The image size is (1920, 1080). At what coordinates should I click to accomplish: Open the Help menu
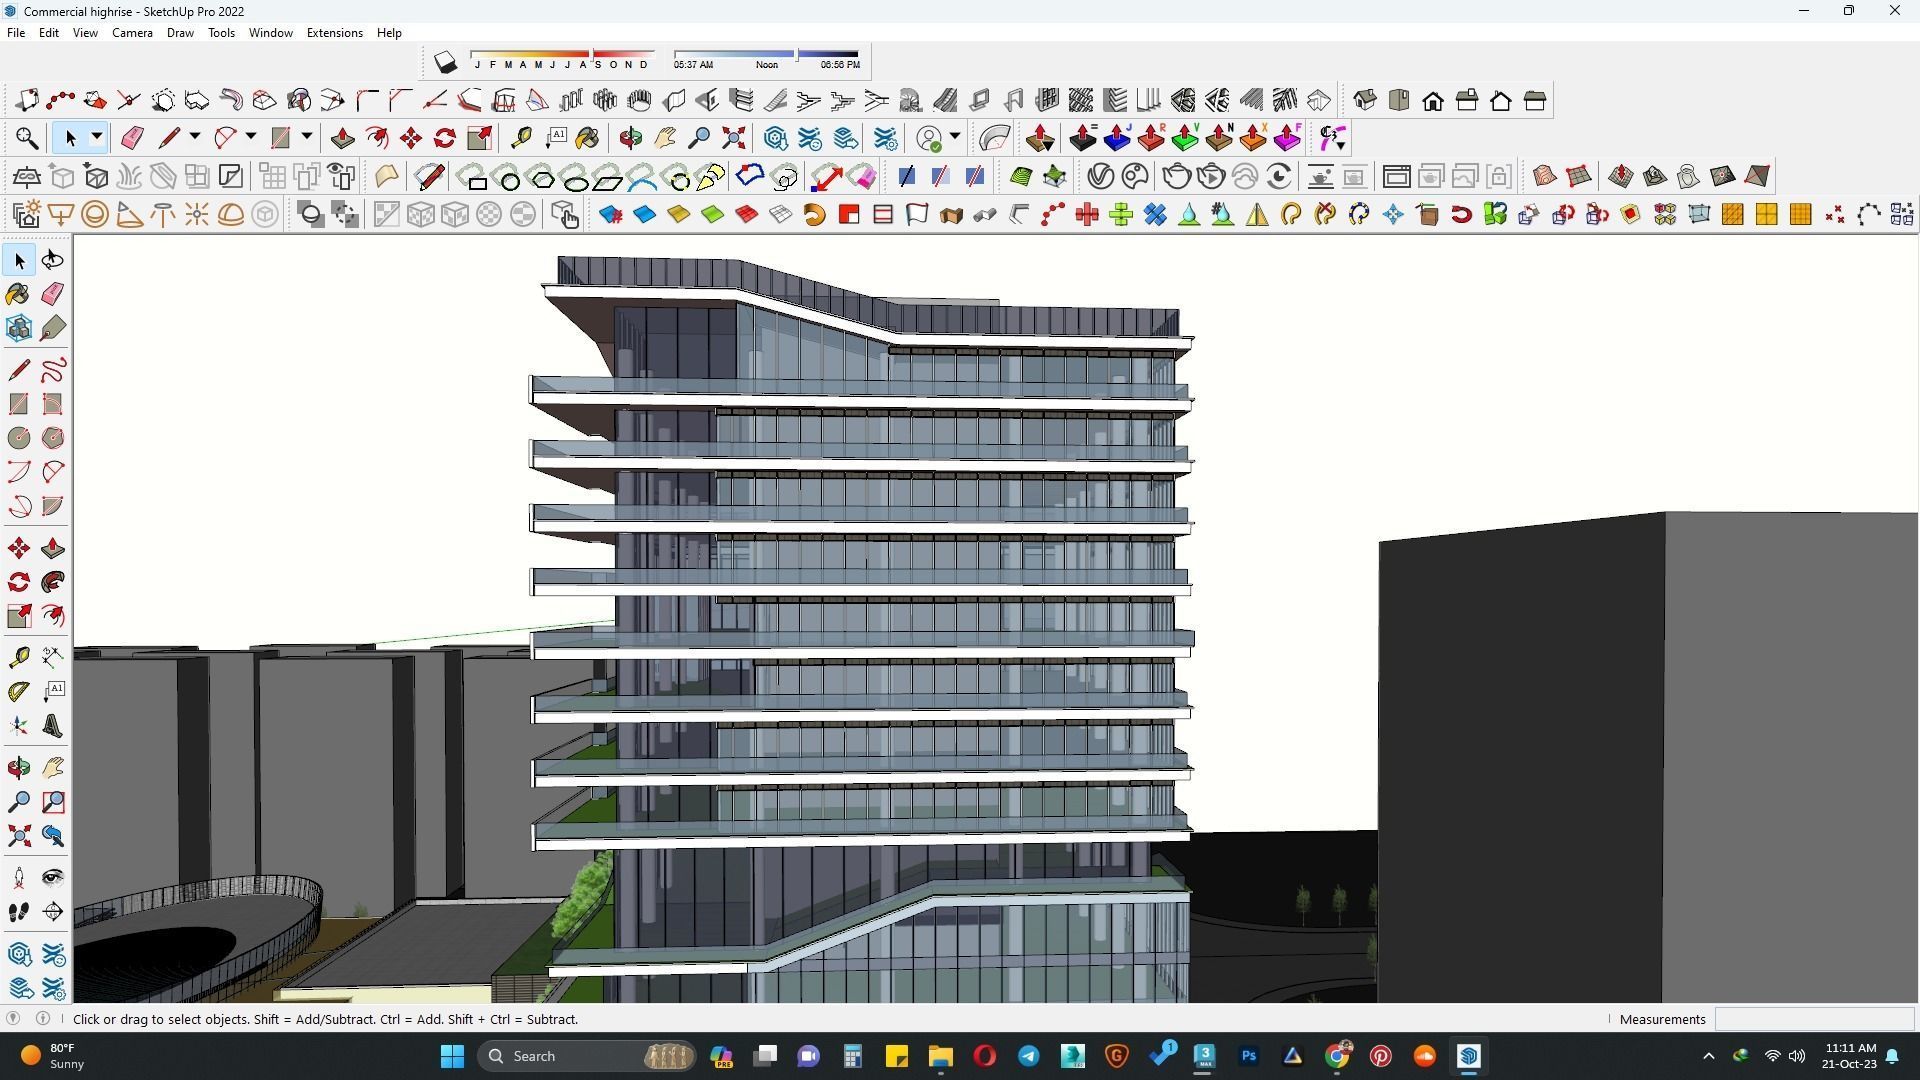tap(389, 33)
